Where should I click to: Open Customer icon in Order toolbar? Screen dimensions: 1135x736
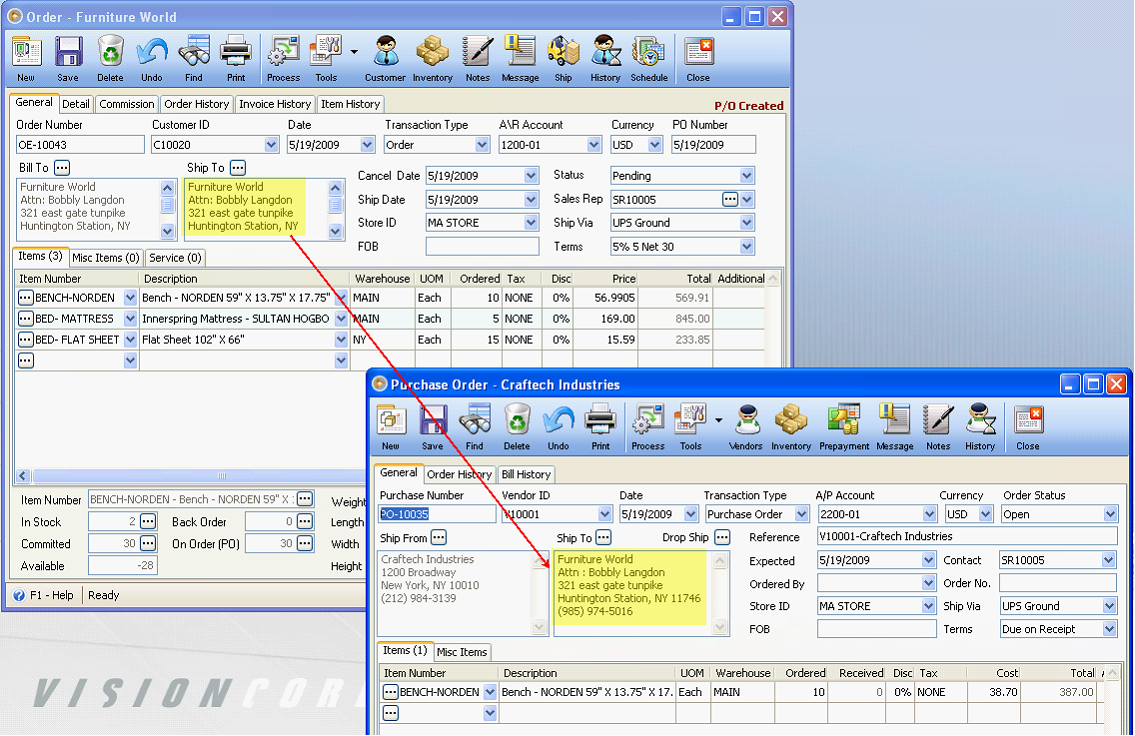[385, 59]
